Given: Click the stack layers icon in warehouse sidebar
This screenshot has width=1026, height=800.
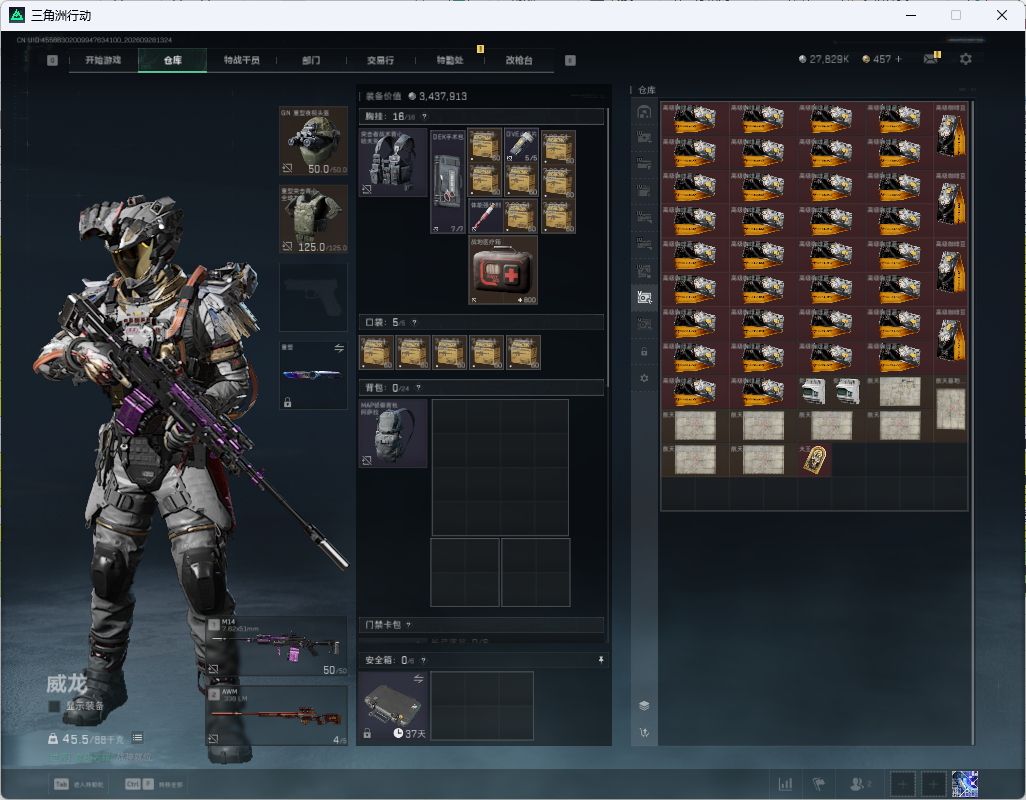Looking at the screenshot, I should pos(644,705).
